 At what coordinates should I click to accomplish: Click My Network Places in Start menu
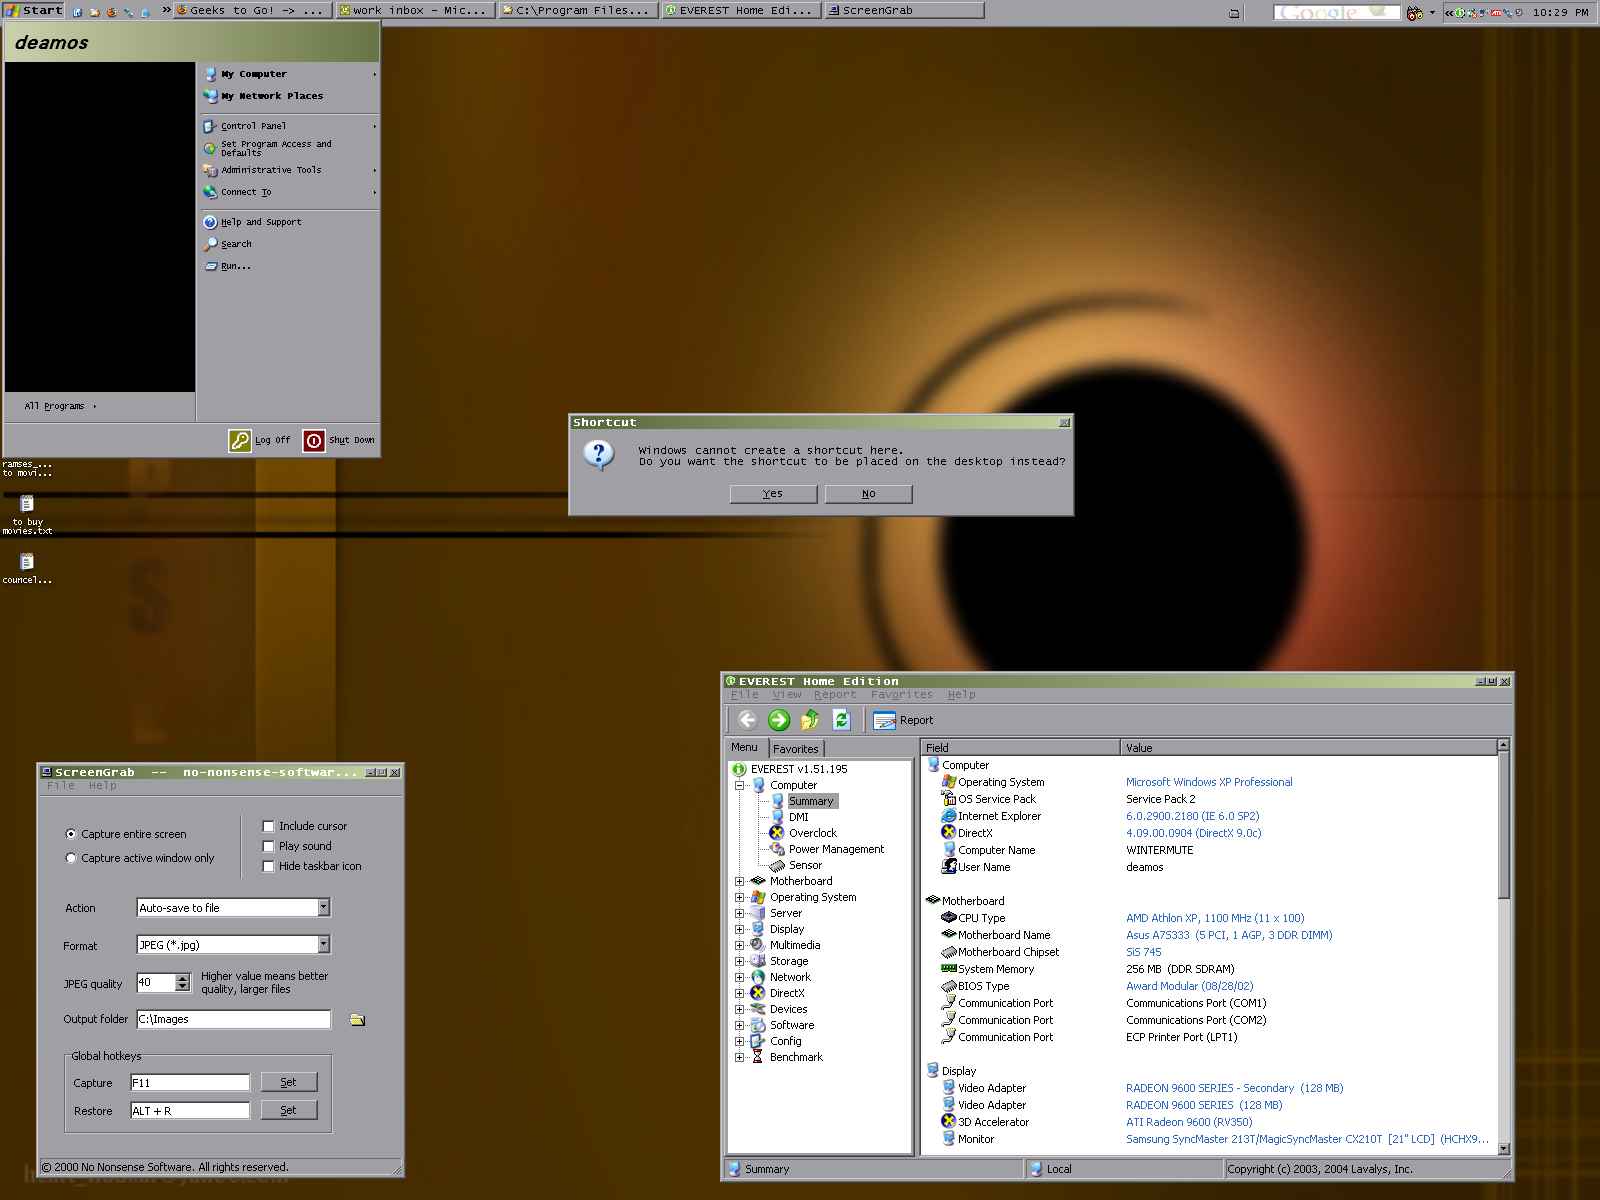click(x=271, y=96)
